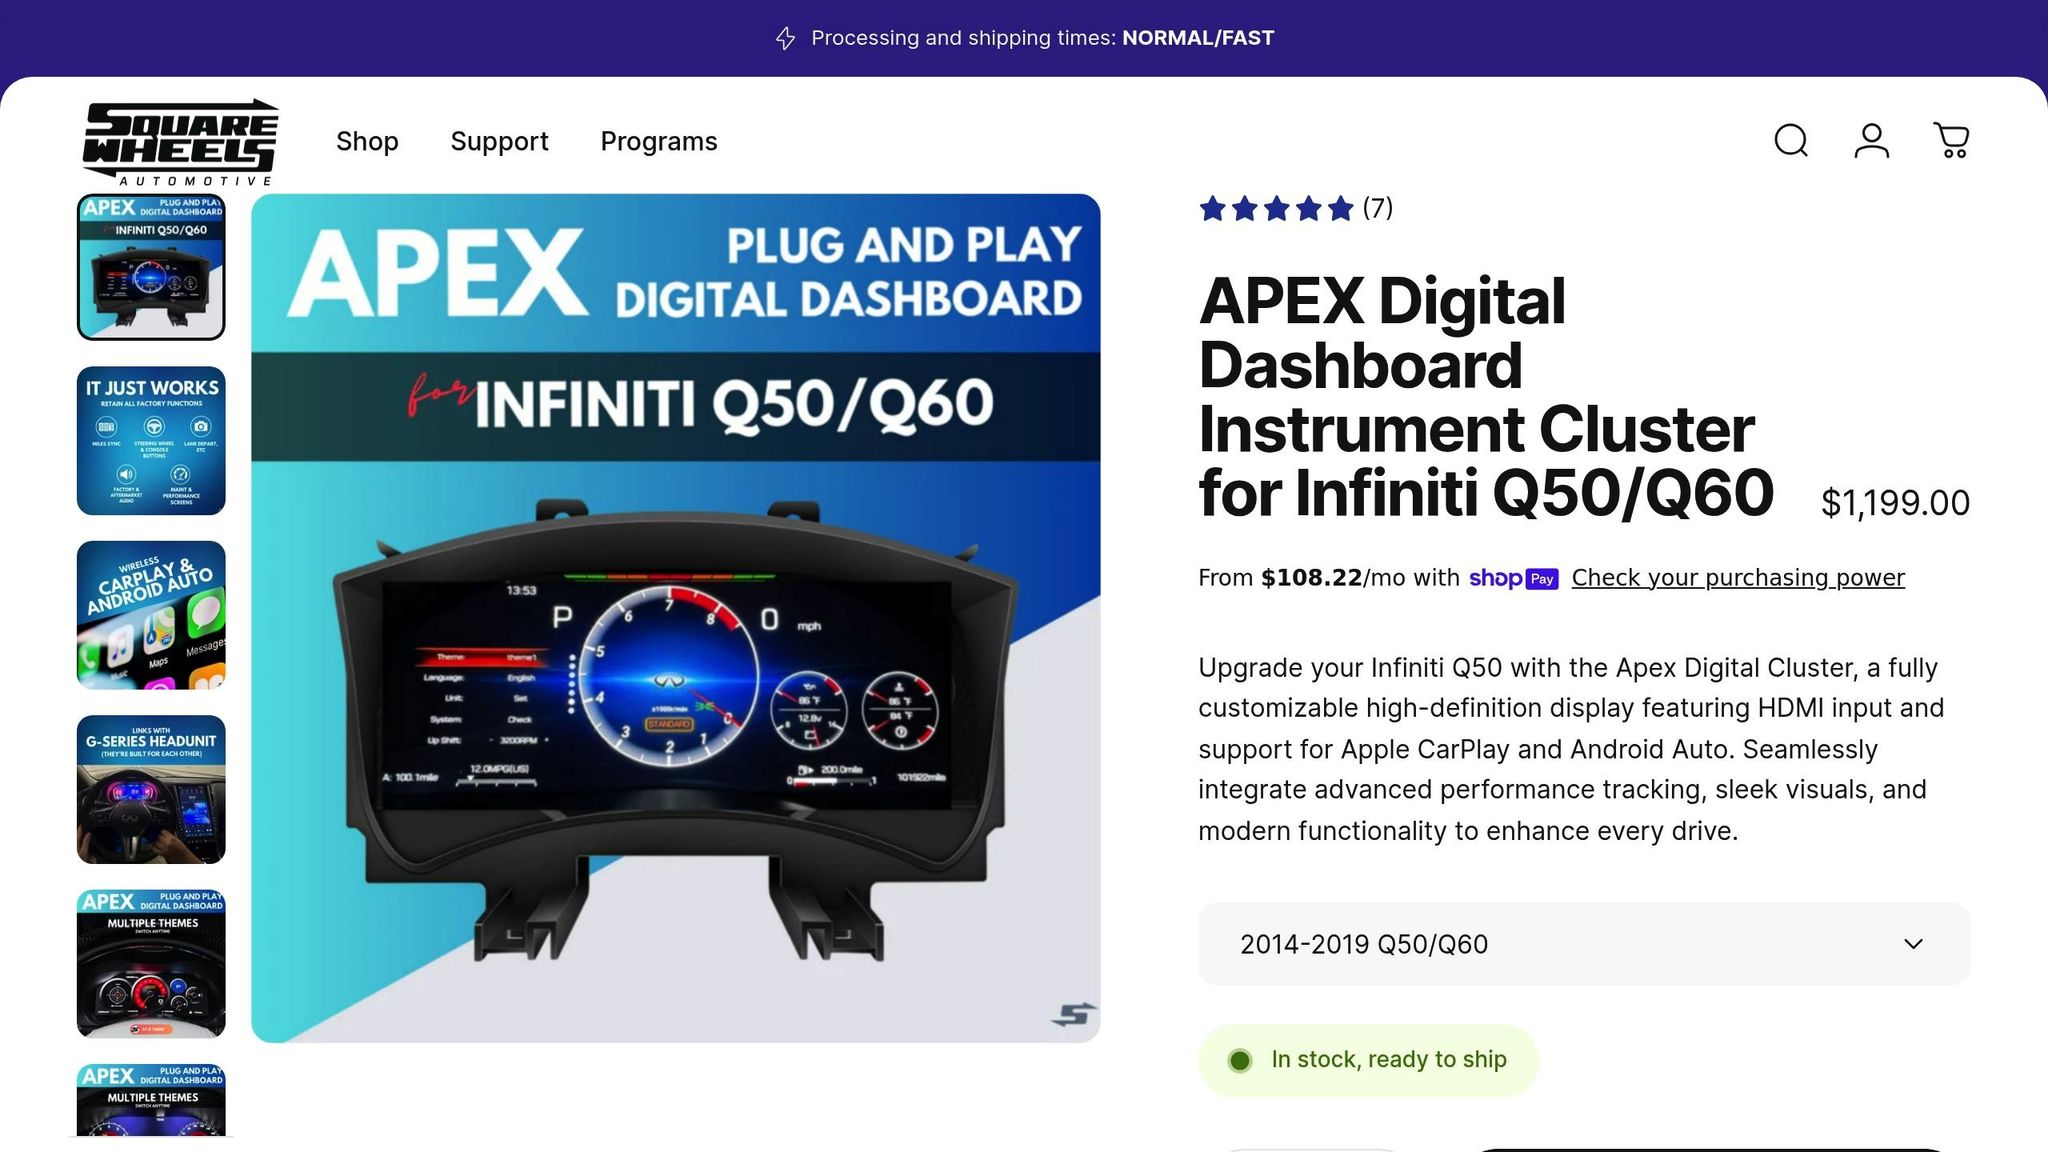Open the Support menu
This screenshot has height=1152, width=2048.
pos(499,141)
